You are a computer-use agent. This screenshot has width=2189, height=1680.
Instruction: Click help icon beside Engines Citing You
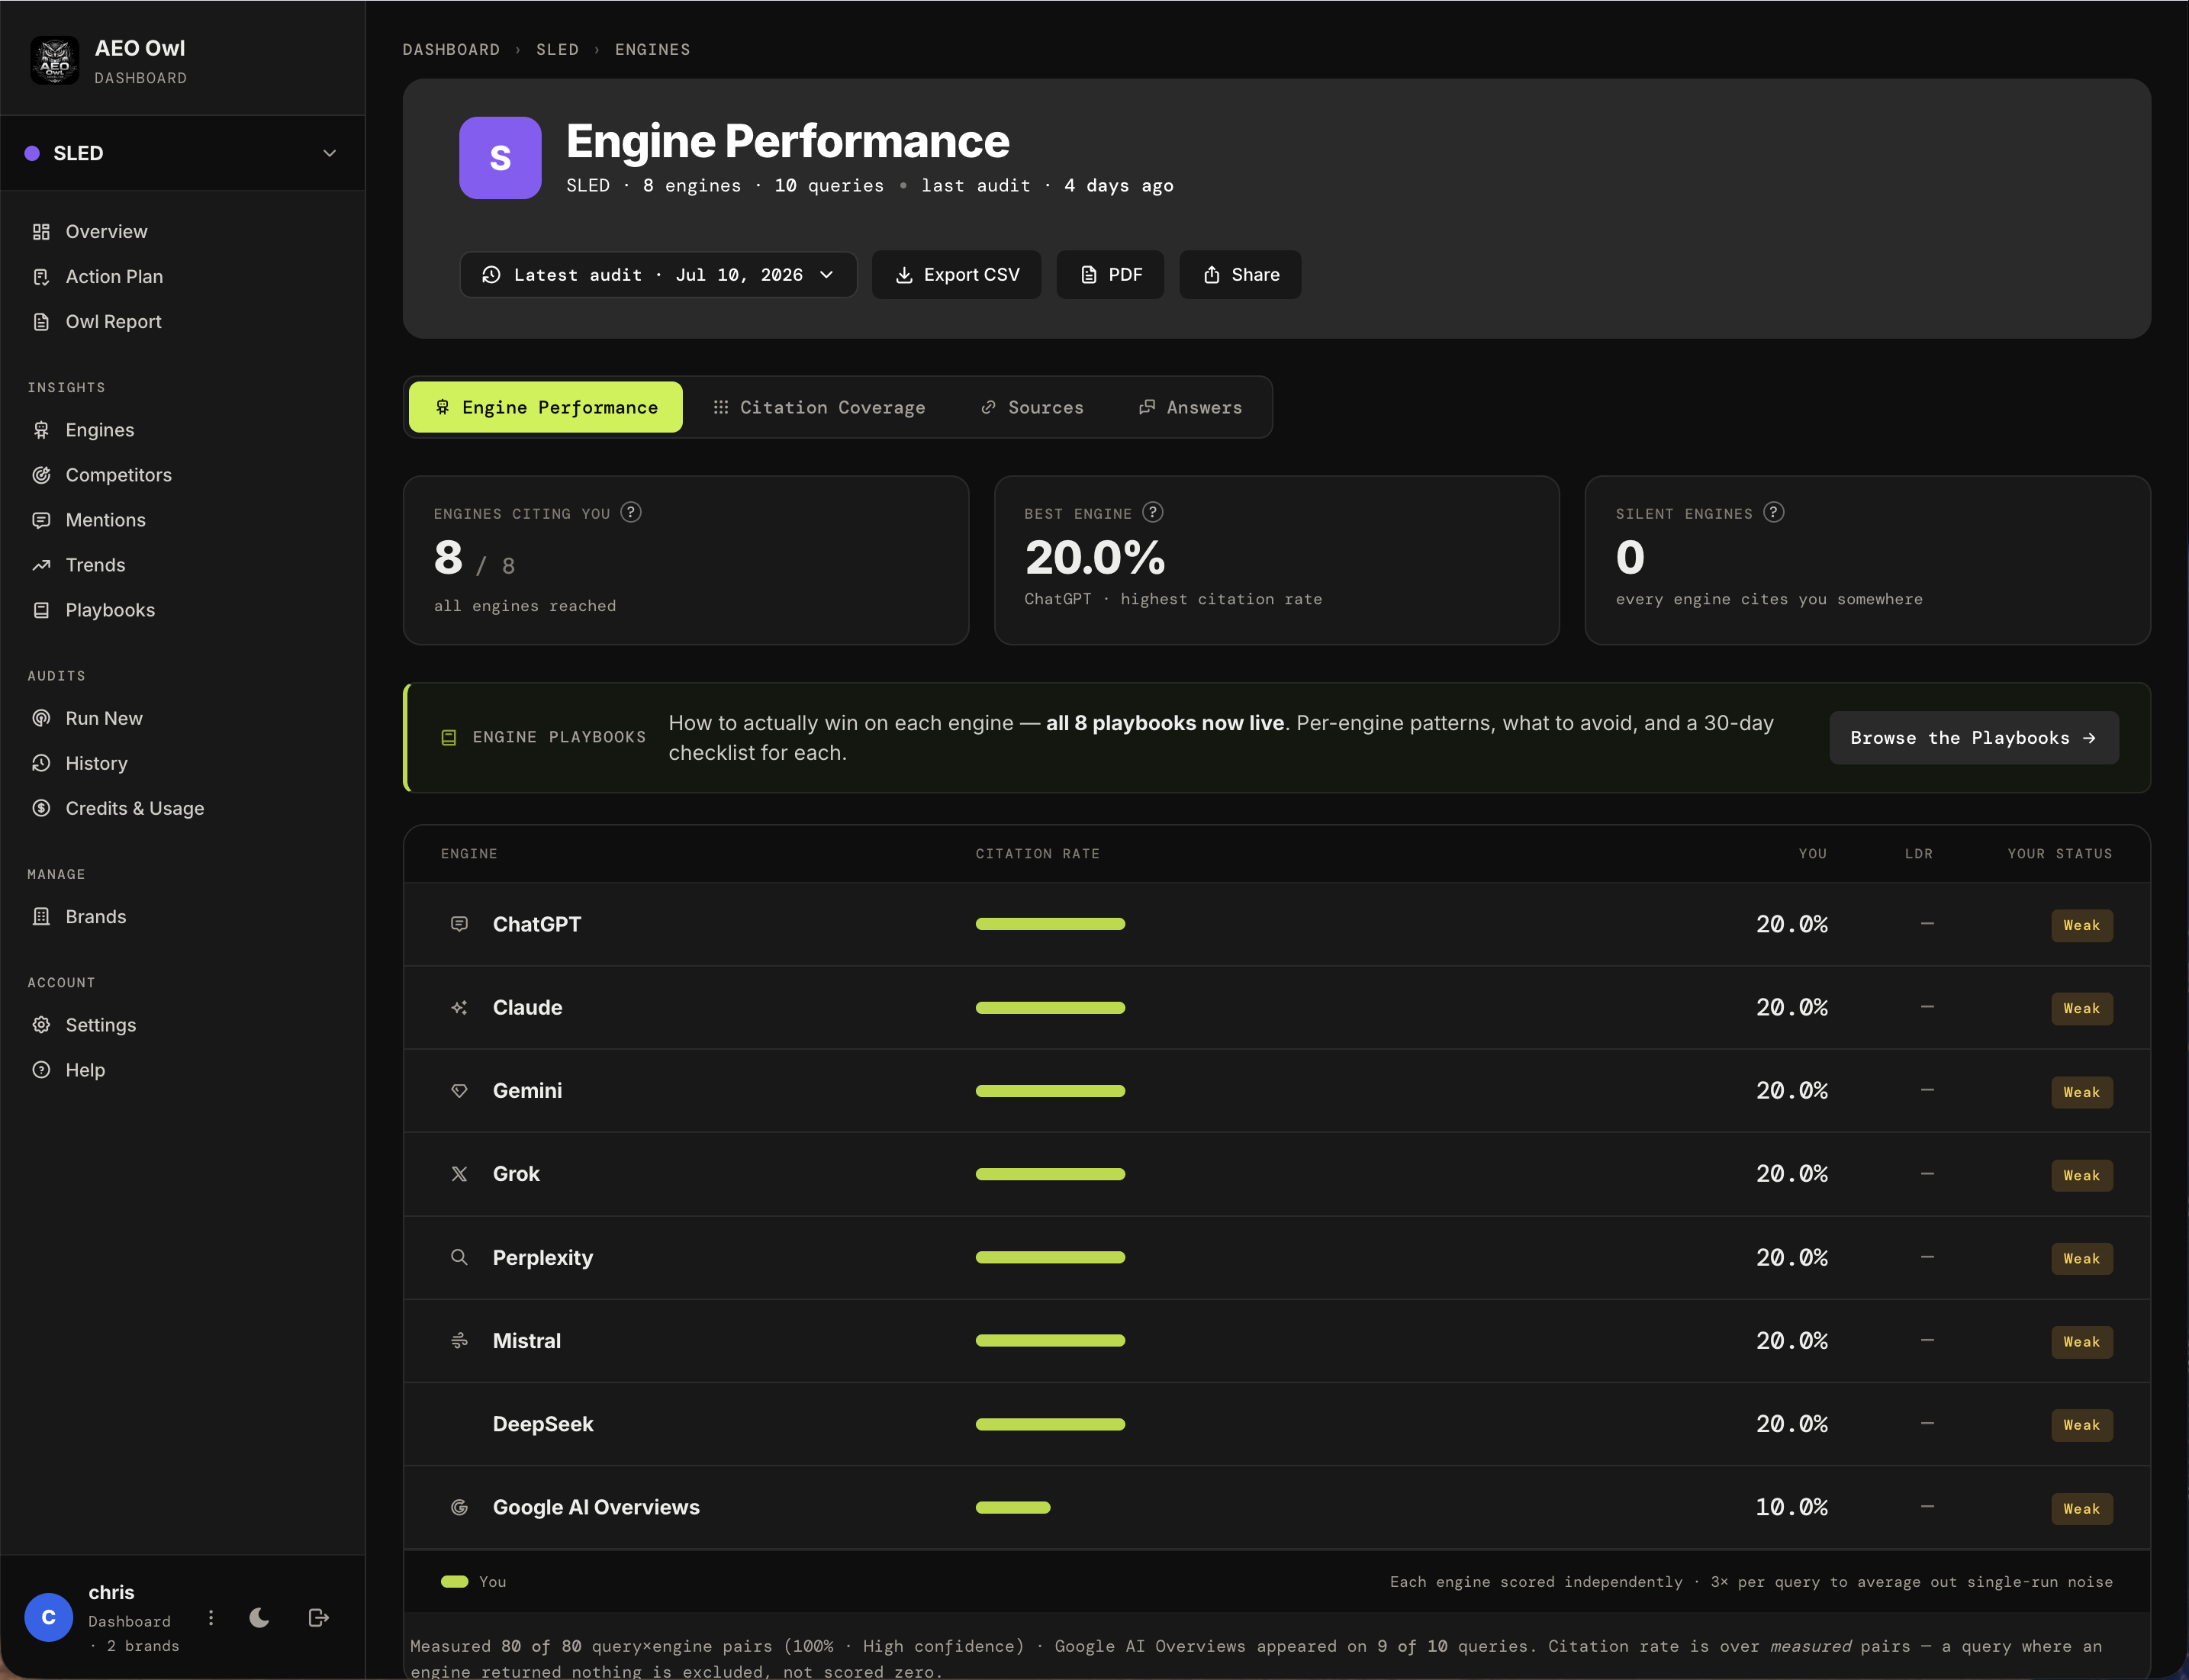[631, 512]
